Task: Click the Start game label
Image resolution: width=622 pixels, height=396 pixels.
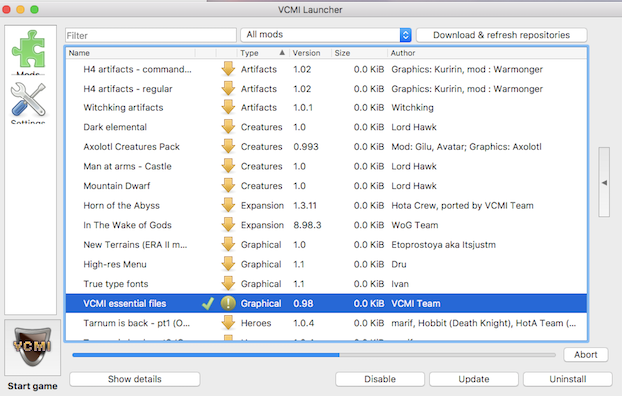Action: (33, 386)
